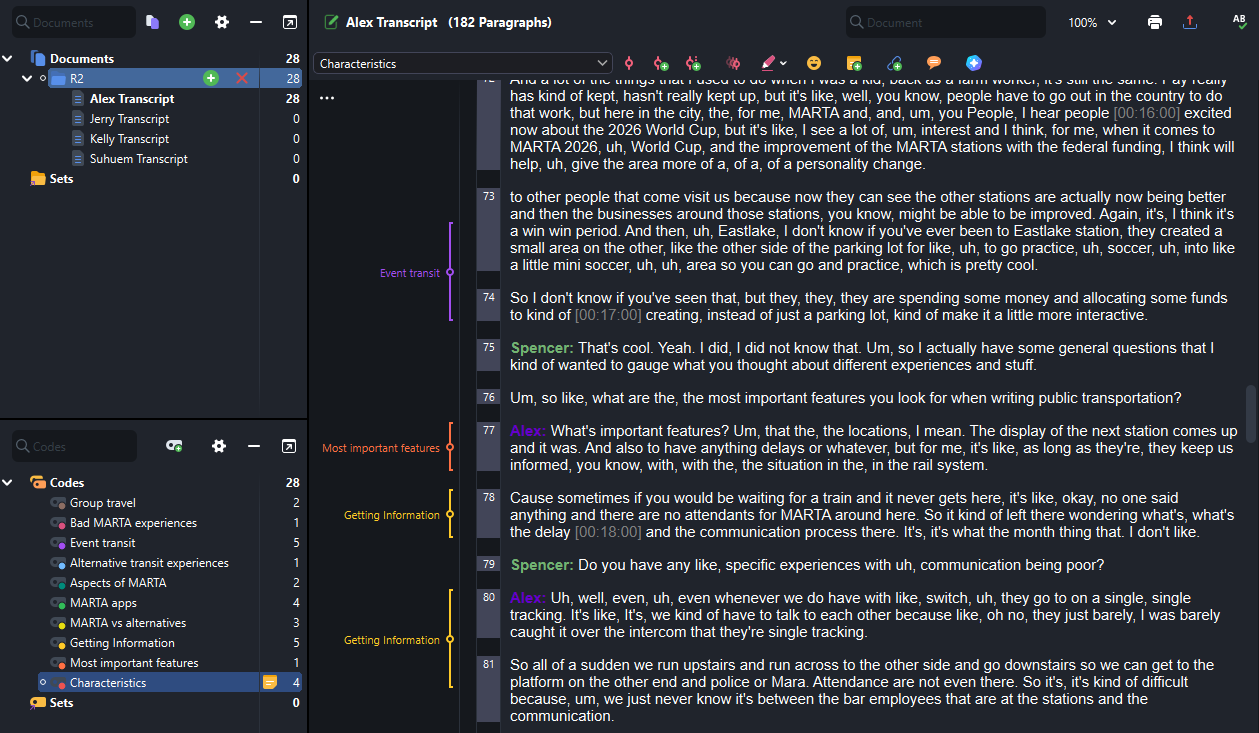Image resolution: width=1259 pixels, height=733 pixels.
Task: Select the MARTA apps code
Action: coord(103,603)
